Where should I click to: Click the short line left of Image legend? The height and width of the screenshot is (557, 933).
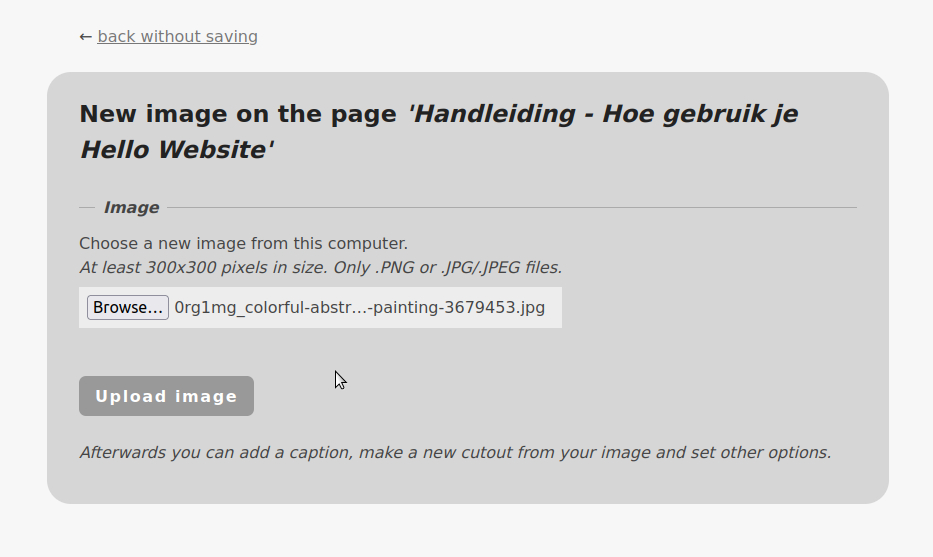click(87, 208)
